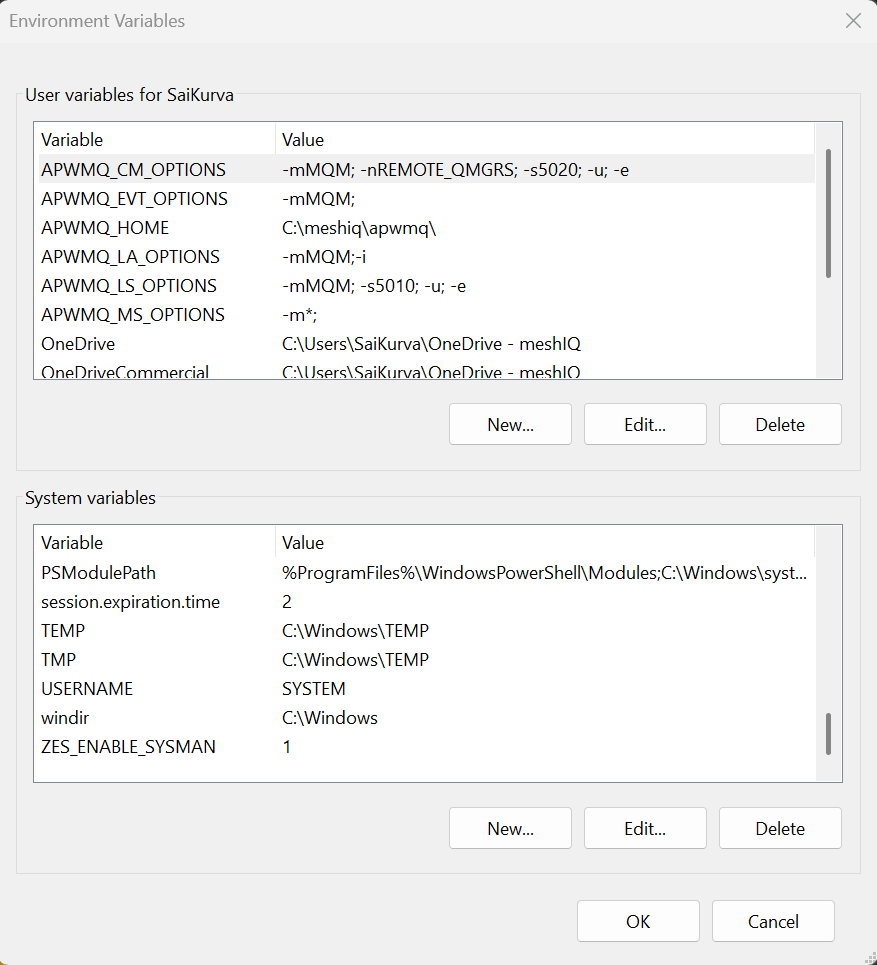Edit the selected user variable
The image size is (877, 965).
[x=644, y=424]
